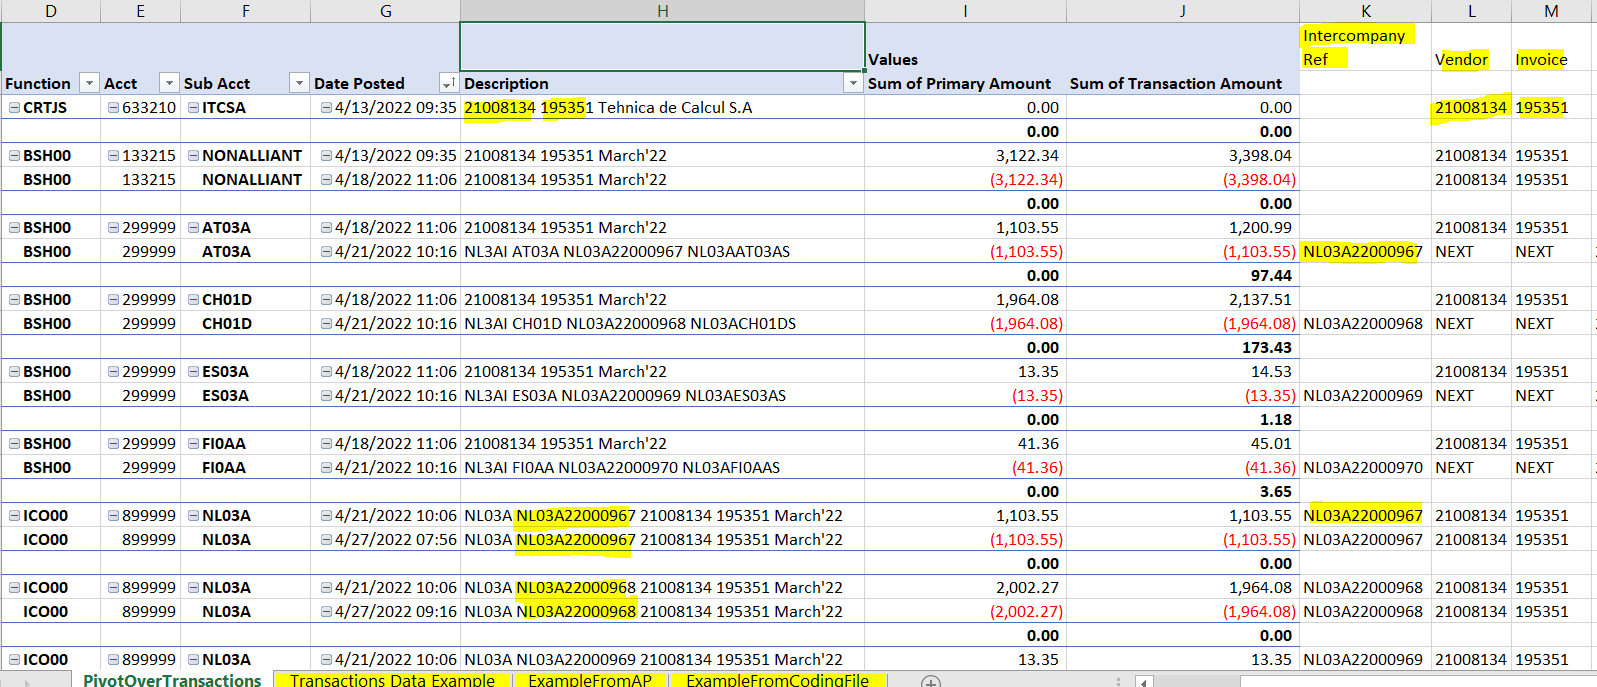Toggle collapse on ES03A sub account
Viewport: 1597px width, 687px height.
[194, 372]
